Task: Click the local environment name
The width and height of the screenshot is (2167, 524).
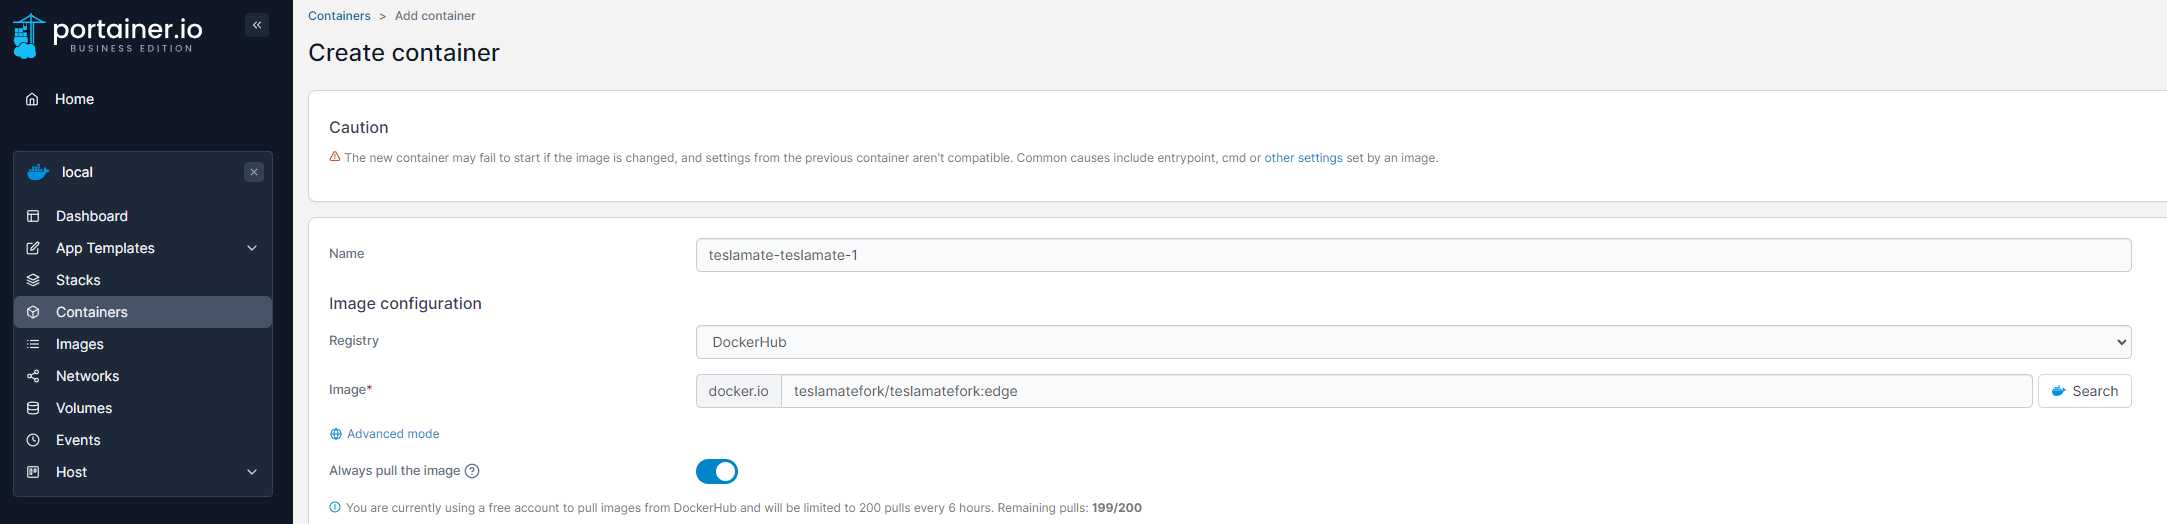Action: 77,172
